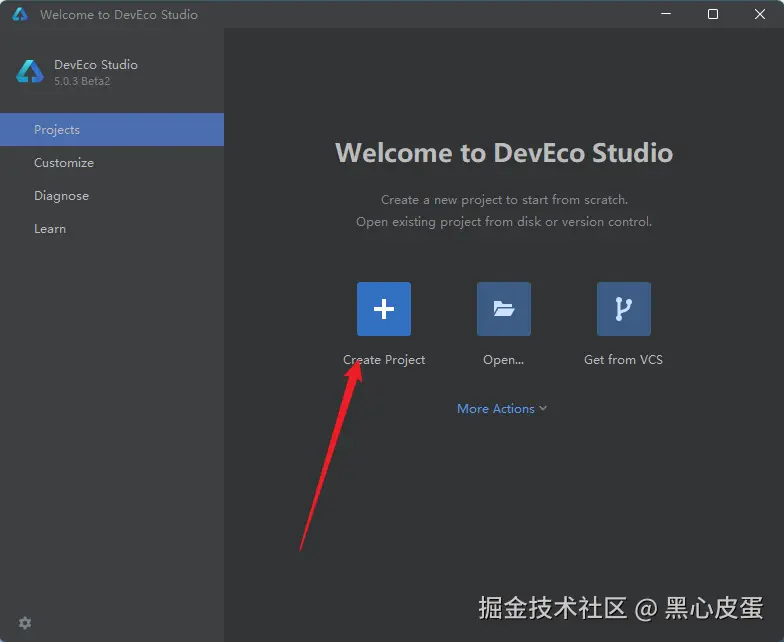The width and height of the screenshot is (784, 642).
Task: Switch to the Customize tab
Action: 112,162
